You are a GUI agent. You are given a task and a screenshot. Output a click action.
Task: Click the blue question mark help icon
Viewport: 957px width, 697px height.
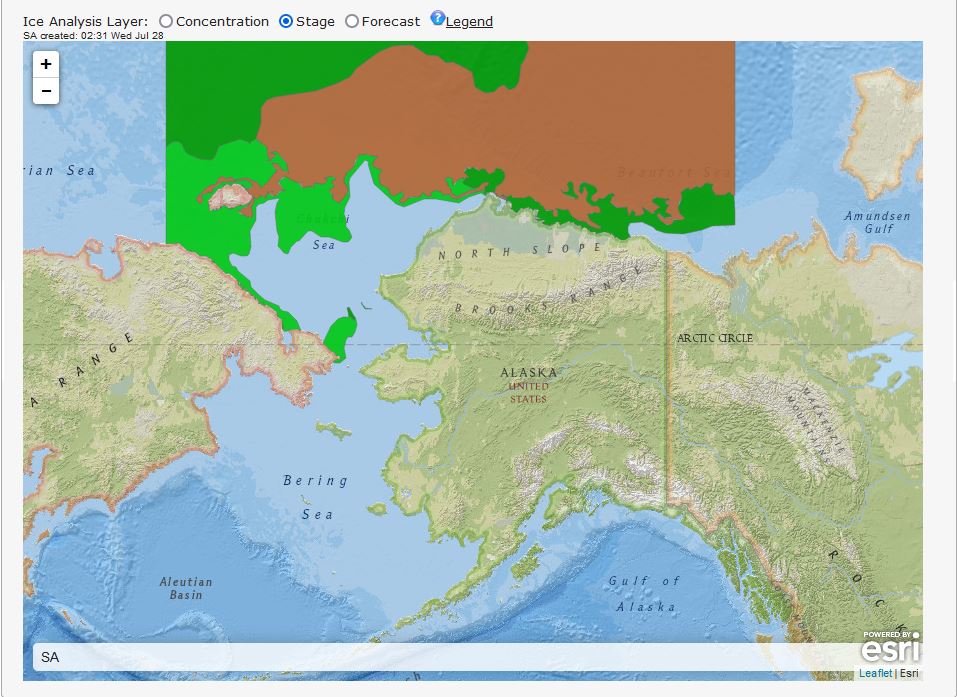437,18
